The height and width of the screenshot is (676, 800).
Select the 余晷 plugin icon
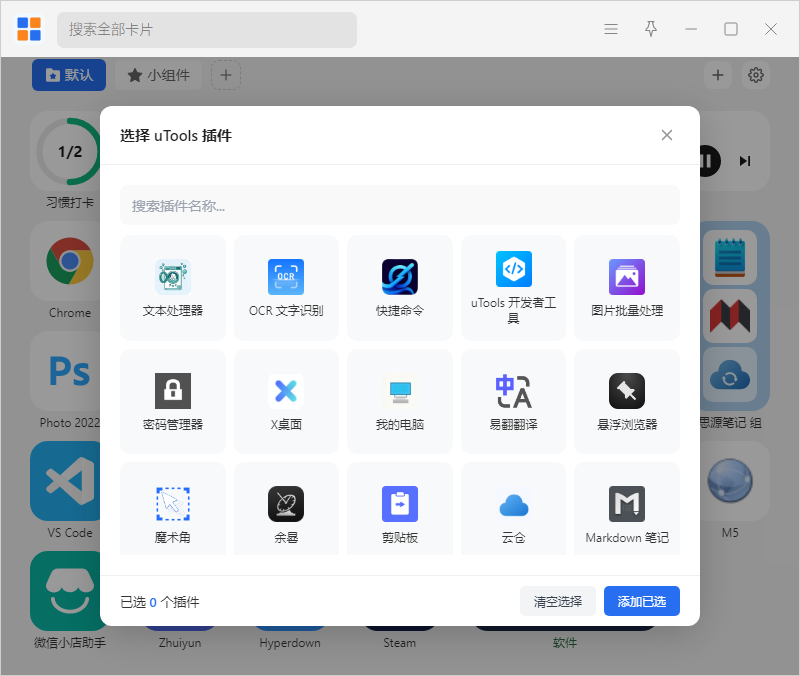(x=286, y=504)
